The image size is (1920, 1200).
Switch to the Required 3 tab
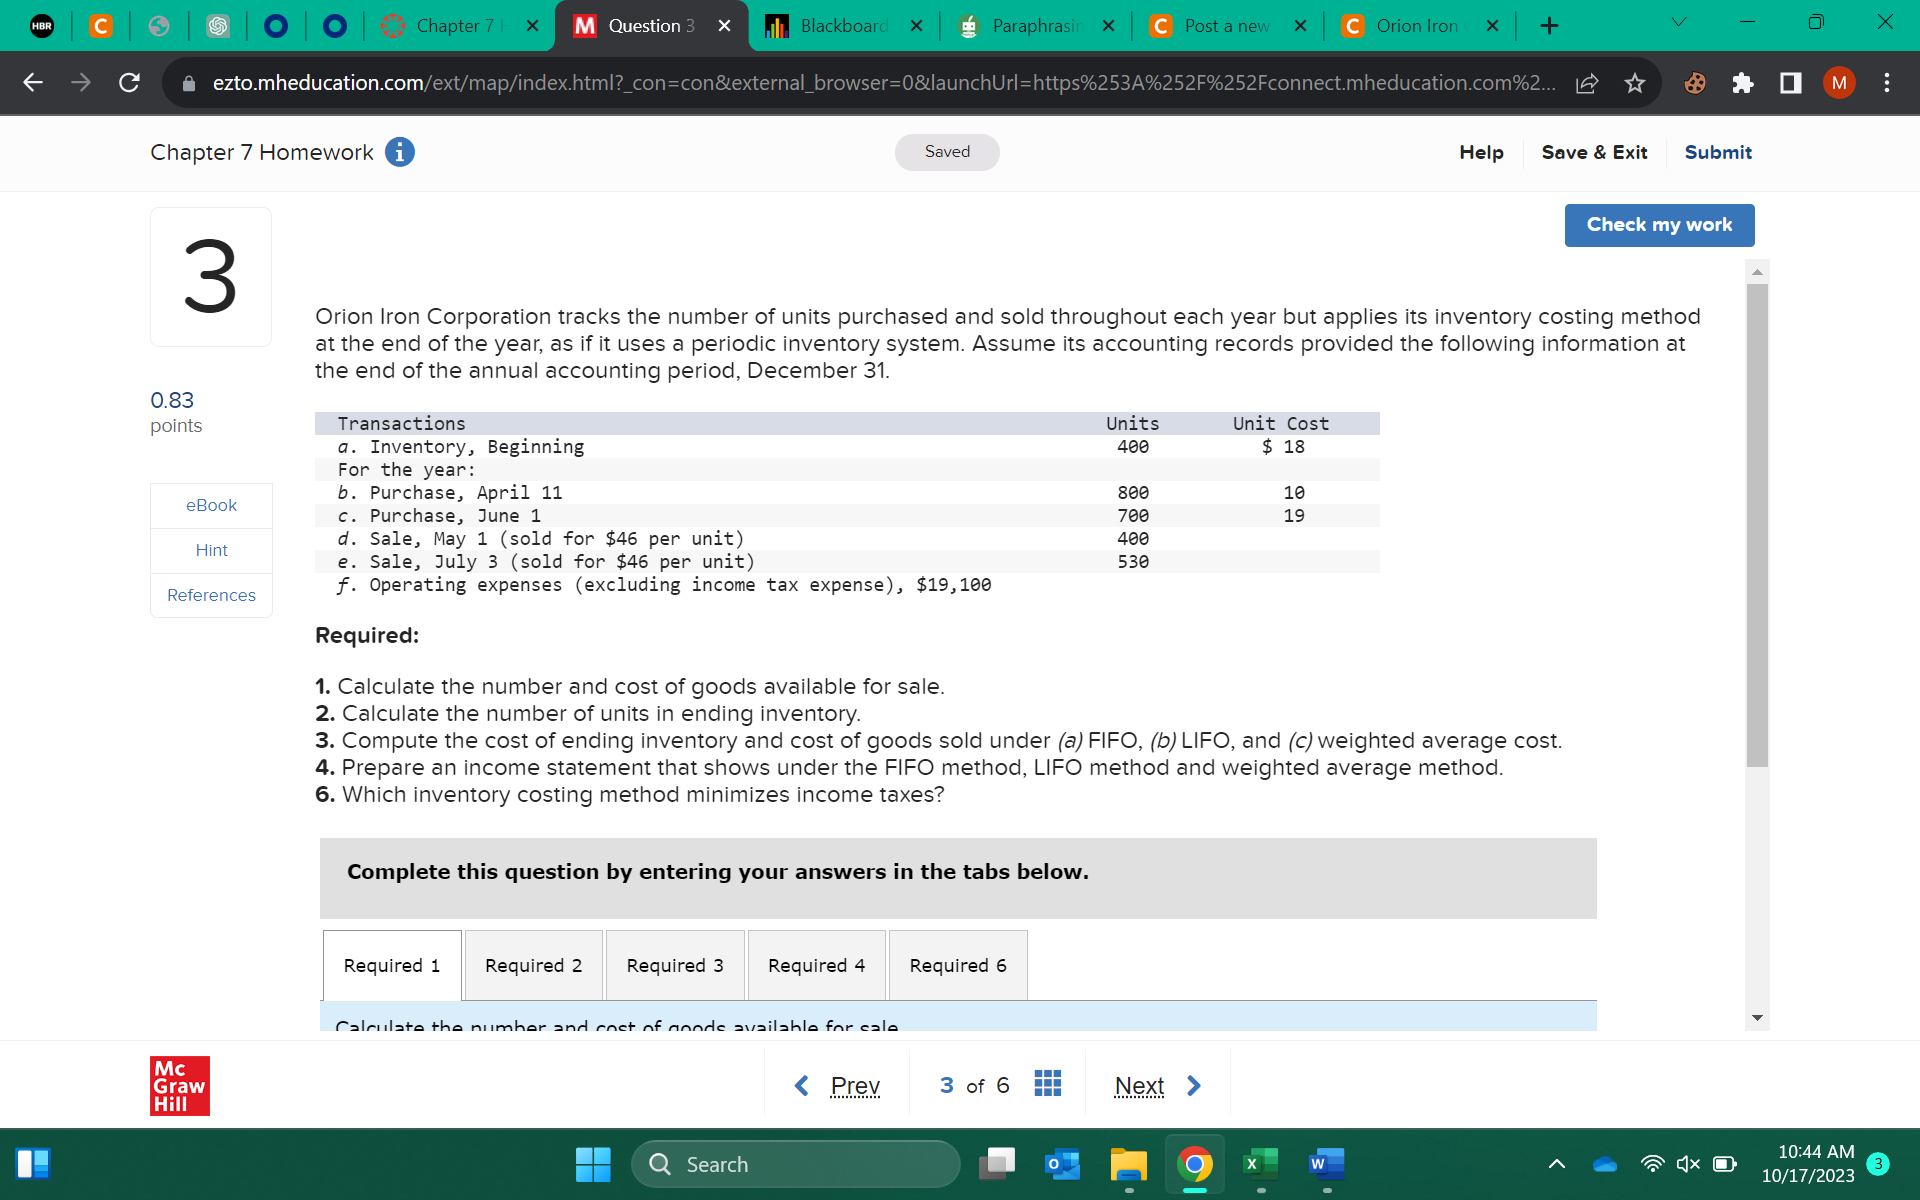tap(674, 965)
